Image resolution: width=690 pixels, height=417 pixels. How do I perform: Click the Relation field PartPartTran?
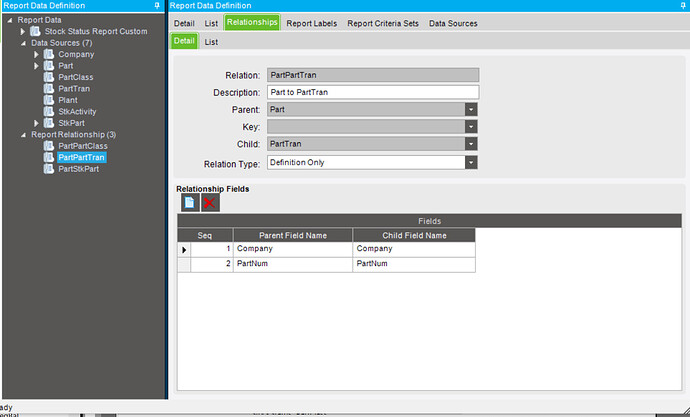point(373,75)
